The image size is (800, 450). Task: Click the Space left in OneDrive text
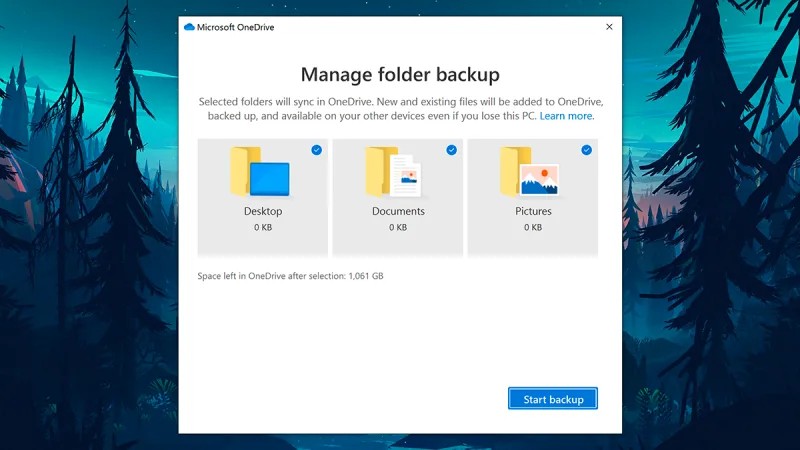pyautogui.click(x=290, y=276)
